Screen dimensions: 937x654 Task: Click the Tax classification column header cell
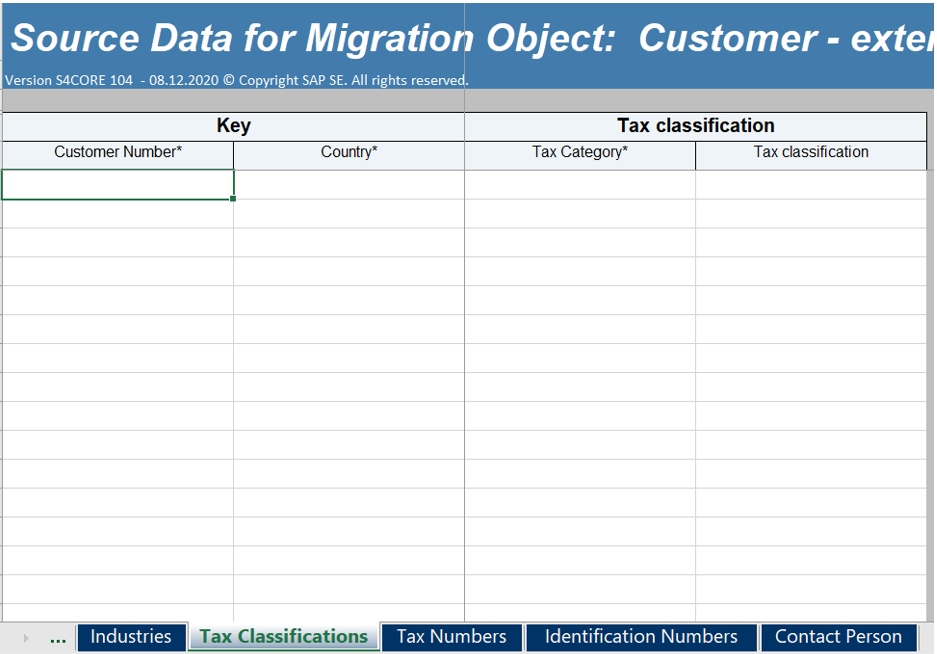(x=811, y=155)
